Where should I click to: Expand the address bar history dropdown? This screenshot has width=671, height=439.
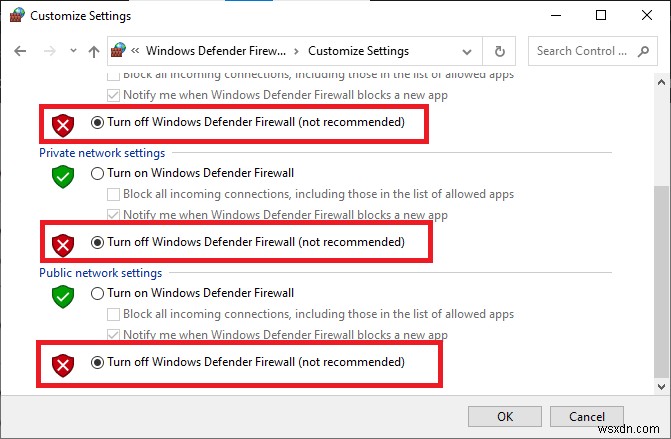point(466,51)
